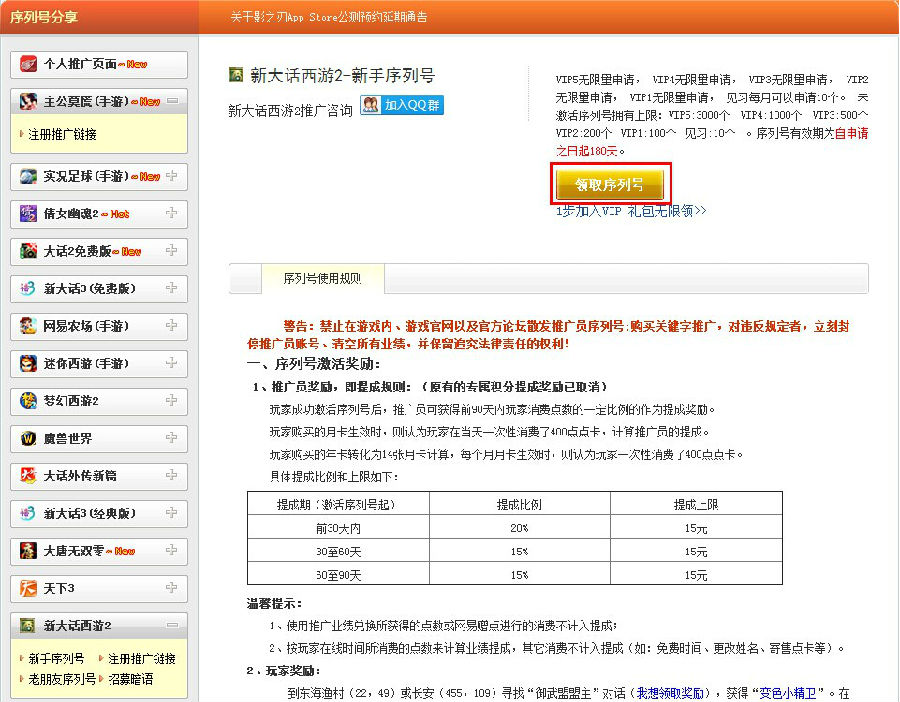Click the 天下3 orange icon
Screen dimensions: 900x702
(x=28, y=588)
